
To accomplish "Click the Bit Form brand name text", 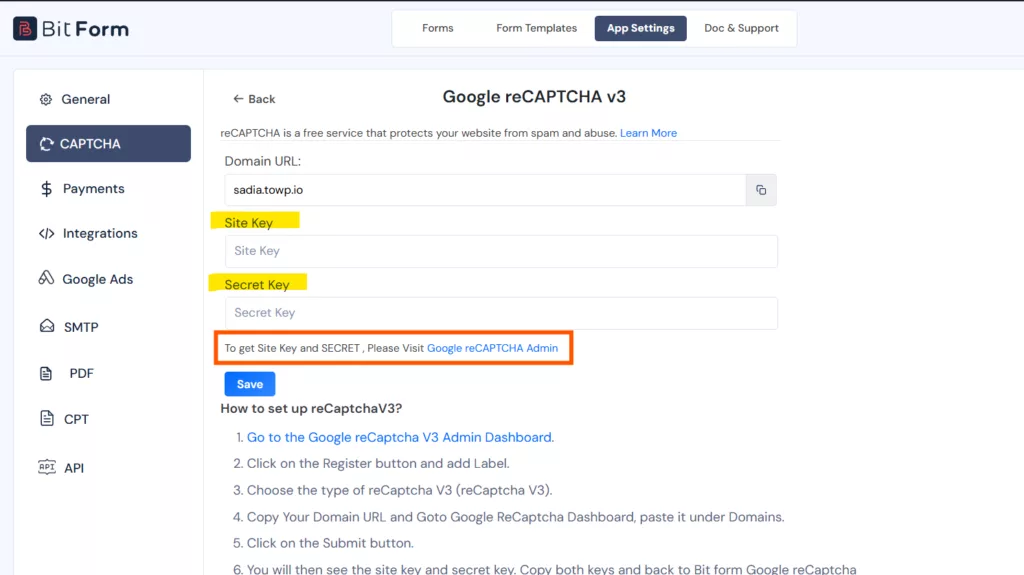I will [86, 29].
